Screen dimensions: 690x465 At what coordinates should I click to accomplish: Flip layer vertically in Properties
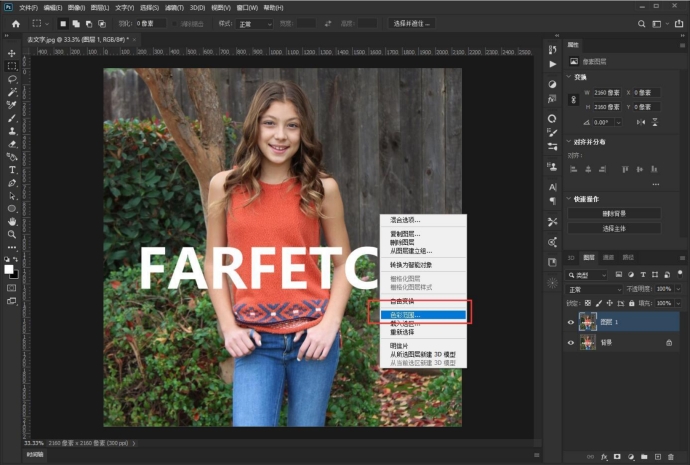[x=655, y=122]
